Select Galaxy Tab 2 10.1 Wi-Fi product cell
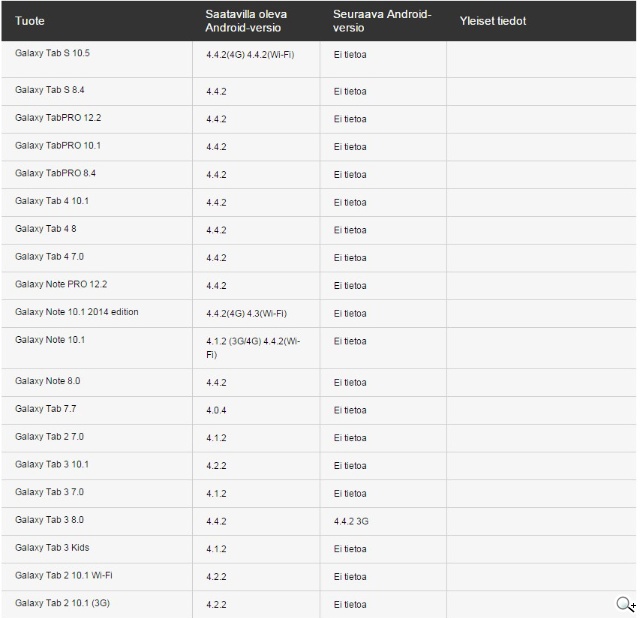The image size is (640, 618). (x=64, y=576)
